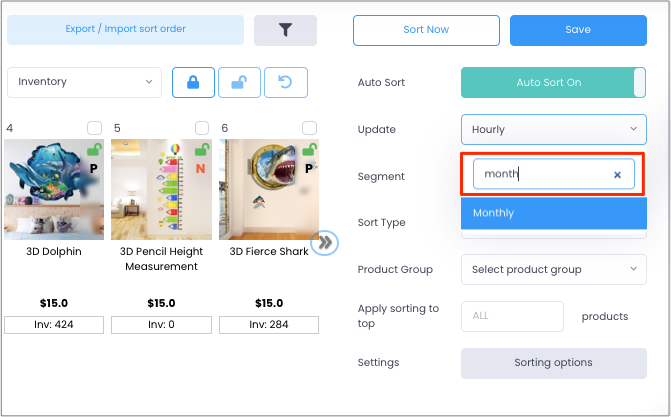Tick the checkbox for product 6
This screenshot has width=671, height=417.
pos(309,128)
